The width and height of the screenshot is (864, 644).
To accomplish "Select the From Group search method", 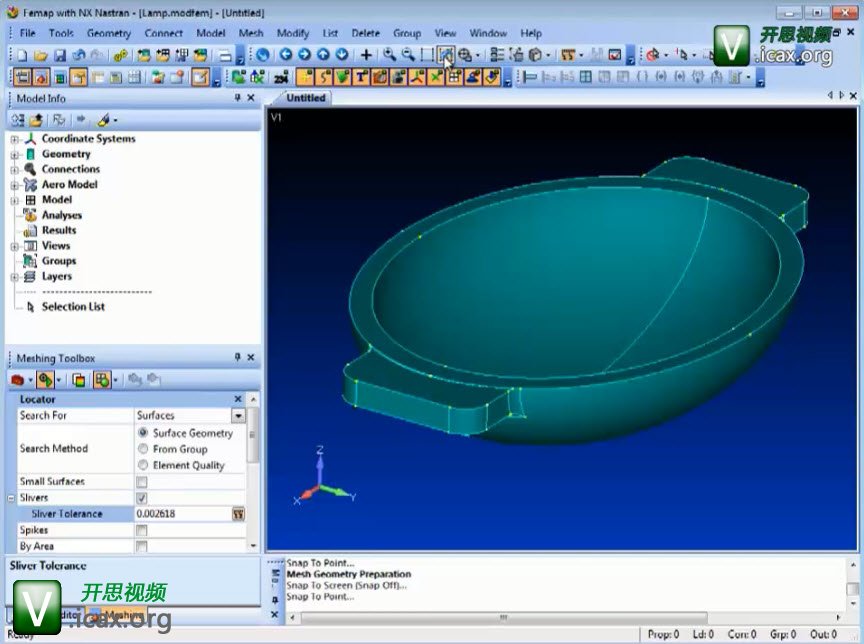I will click(x=143, y=449).
